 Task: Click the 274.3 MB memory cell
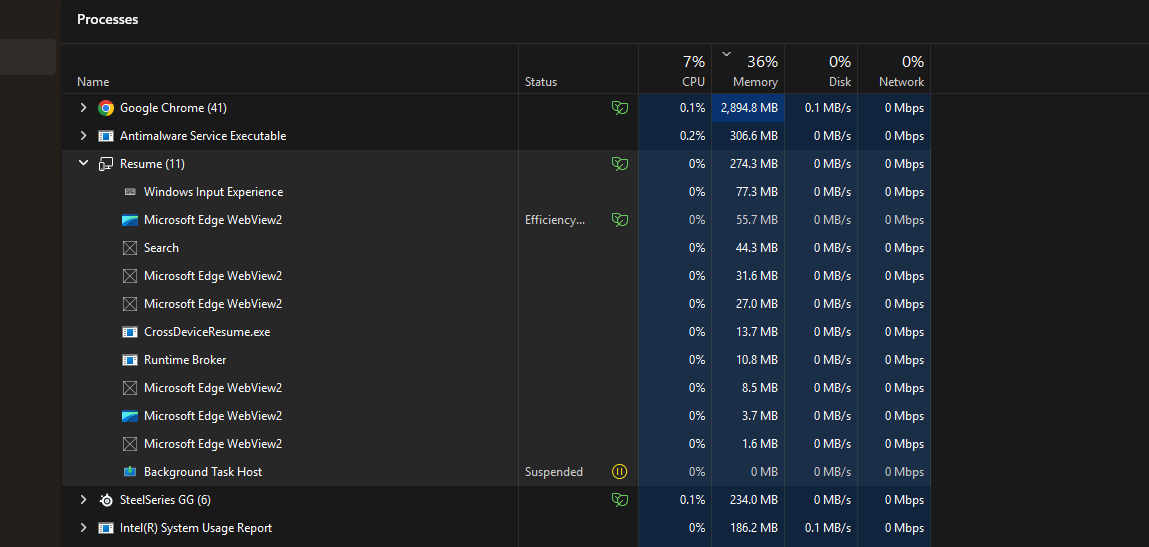click(x=748, y=164)
